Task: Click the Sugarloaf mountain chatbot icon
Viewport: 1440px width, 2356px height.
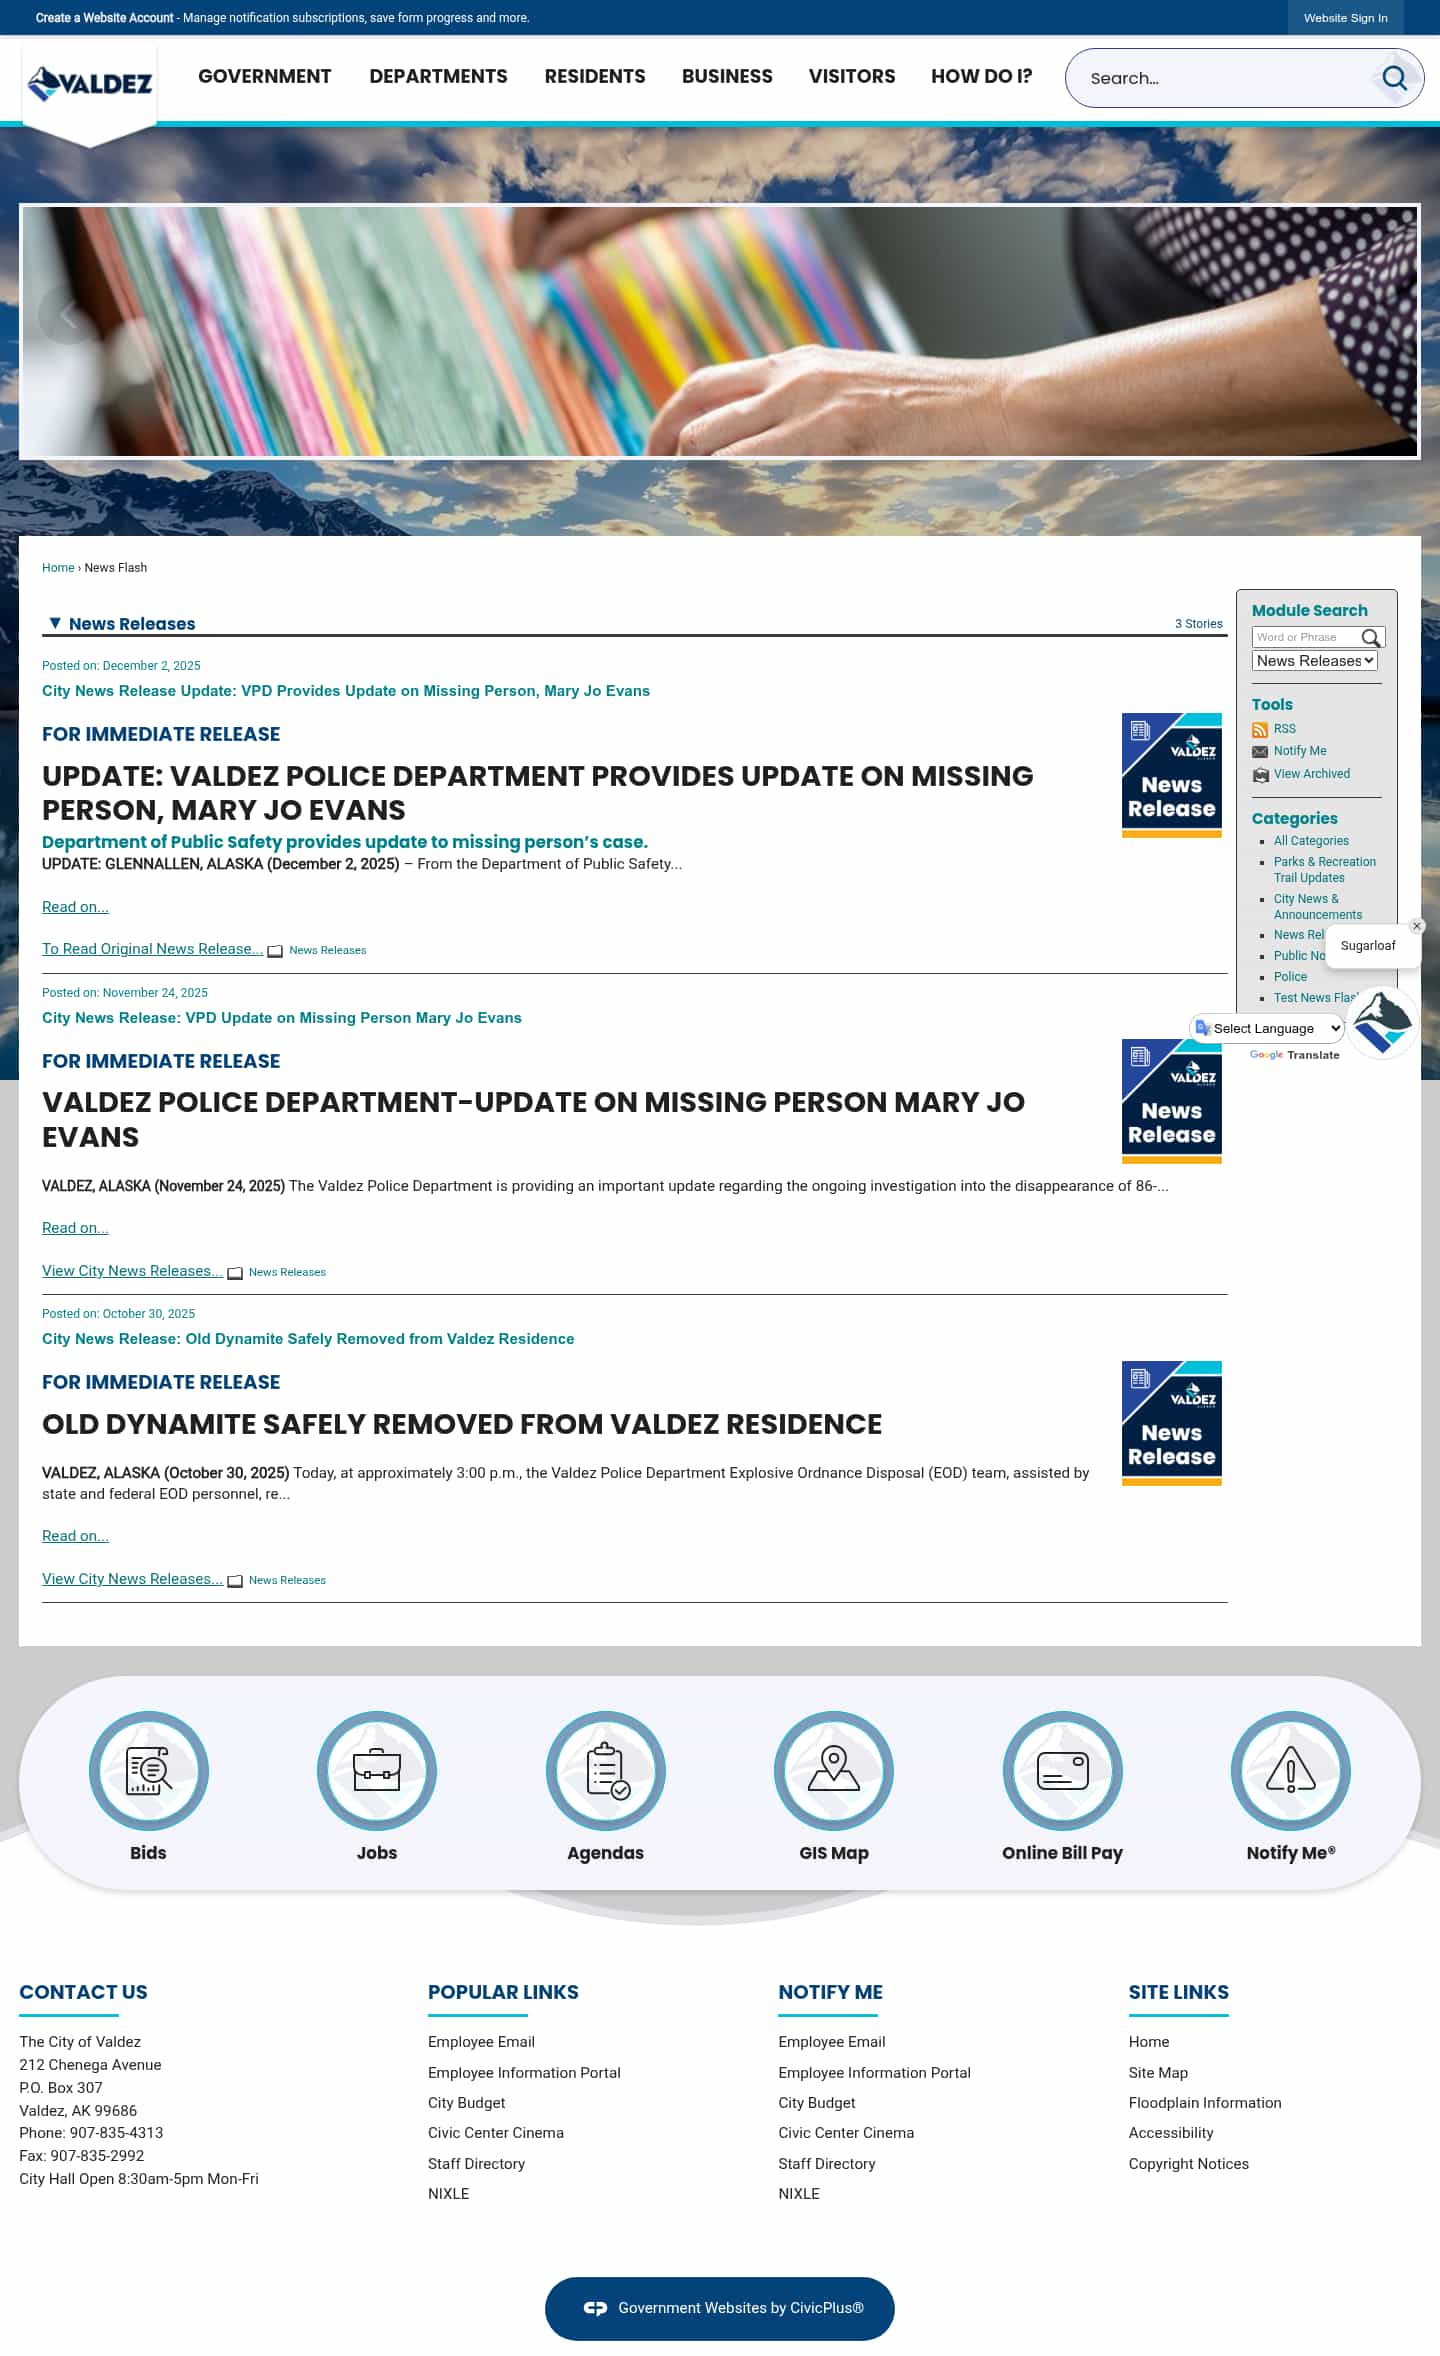Action: (1382, 1022)
